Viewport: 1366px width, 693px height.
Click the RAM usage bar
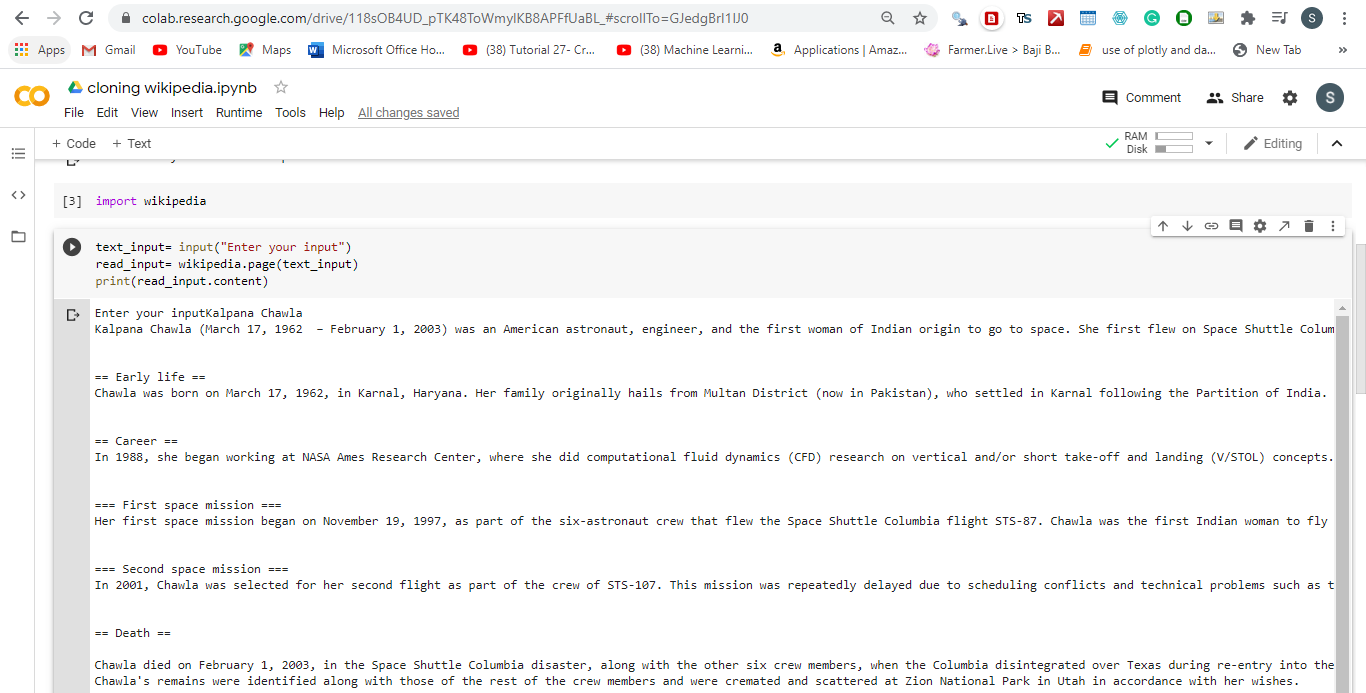point(1174,136)
